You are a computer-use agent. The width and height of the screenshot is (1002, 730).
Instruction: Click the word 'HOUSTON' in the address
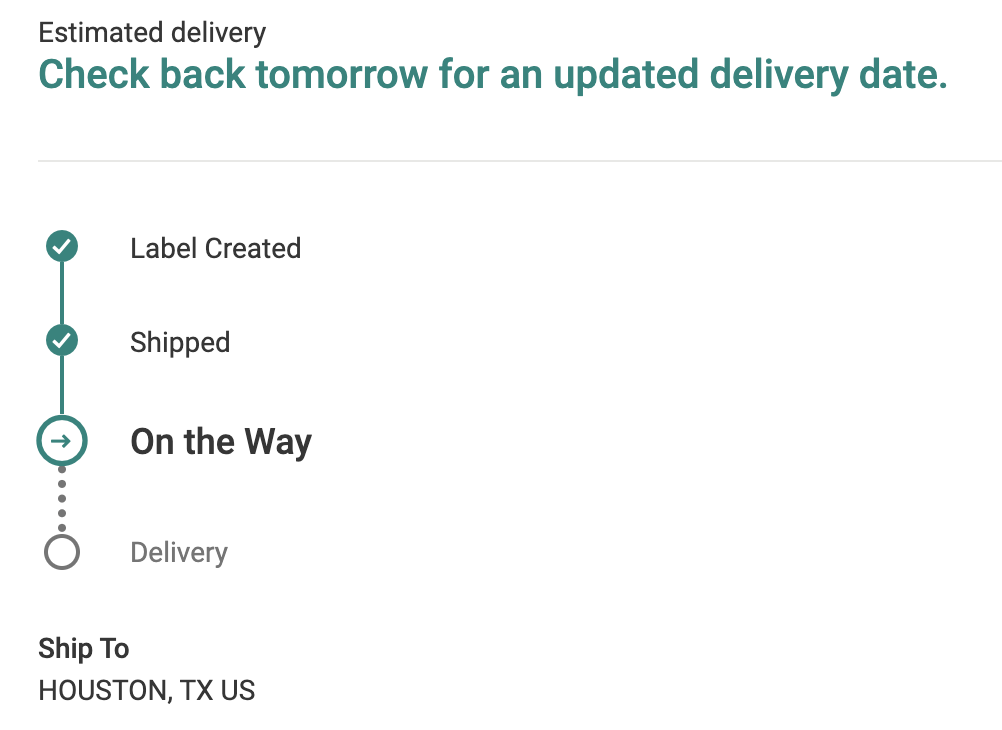point(99,690)
